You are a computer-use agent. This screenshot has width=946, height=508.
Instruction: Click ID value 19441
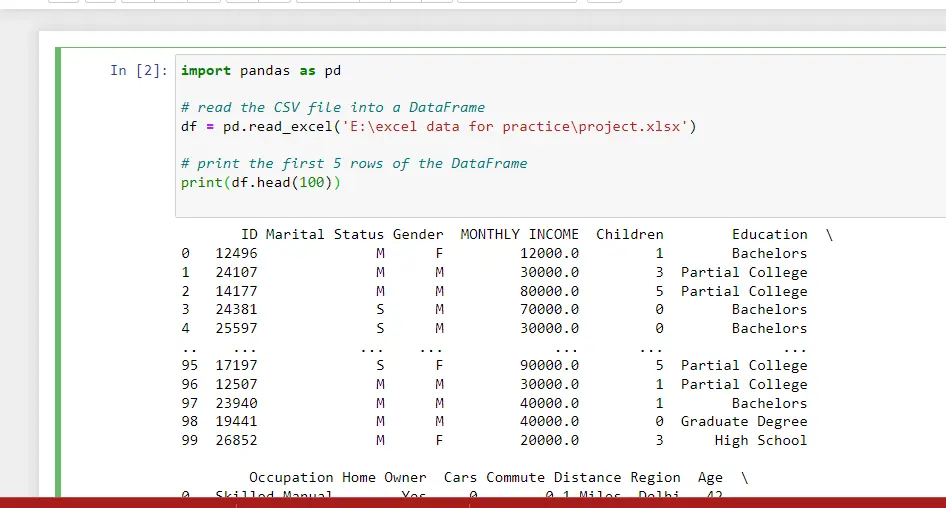236,422
